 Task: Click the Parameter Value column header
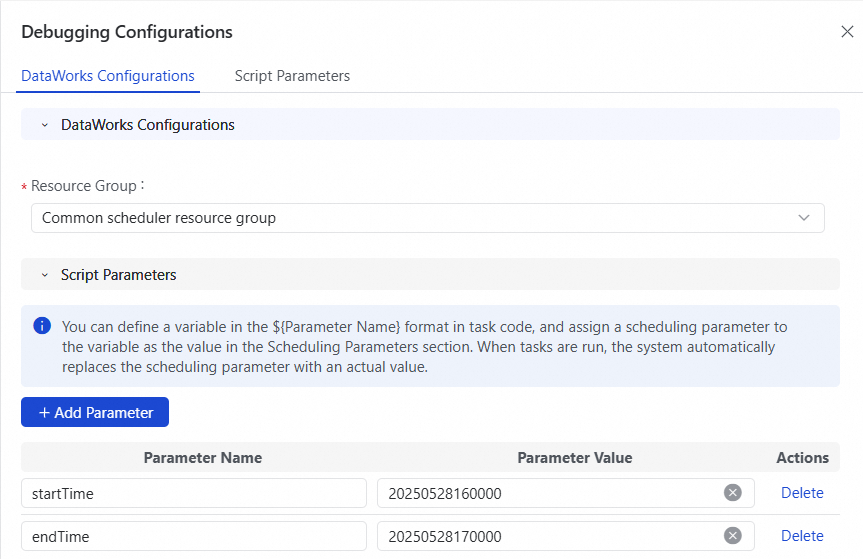575,457
